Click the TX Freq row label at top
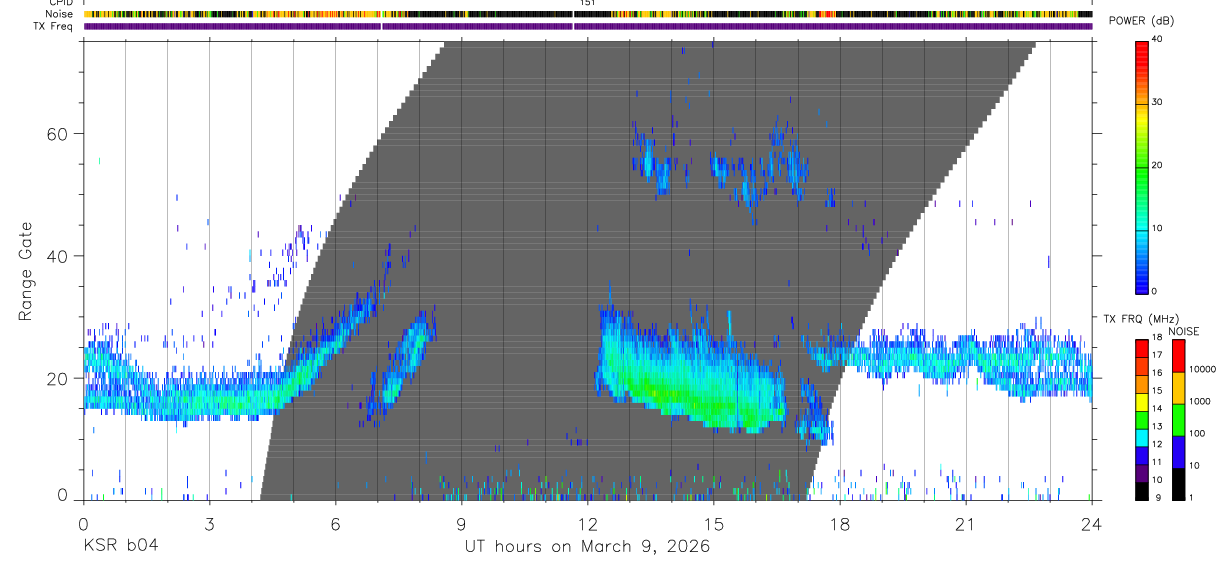The image size is (1228, 567). [x=53, y=26]
